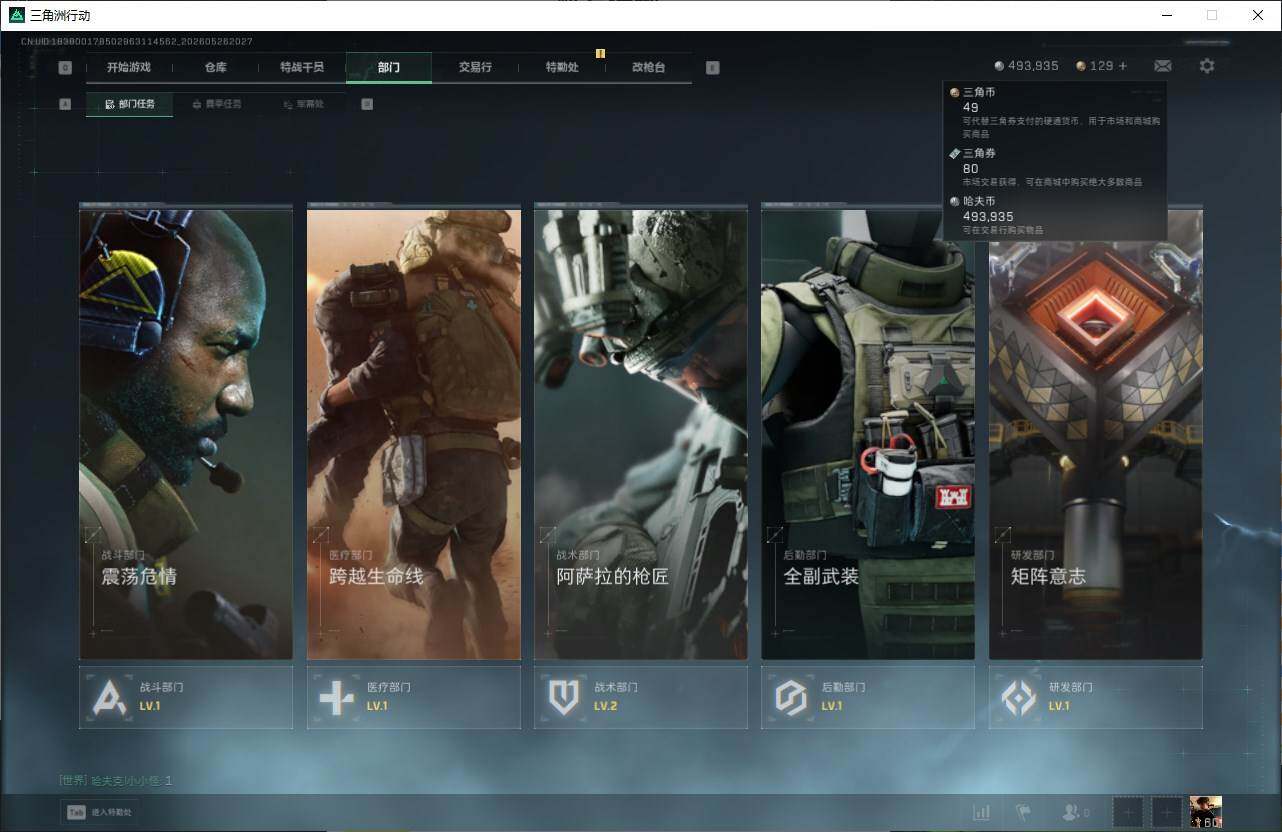The width and height of the screenshot is (1282, 832).
Task: Click the 战术部门 shield emblem icon
Action: coord(565,697)
